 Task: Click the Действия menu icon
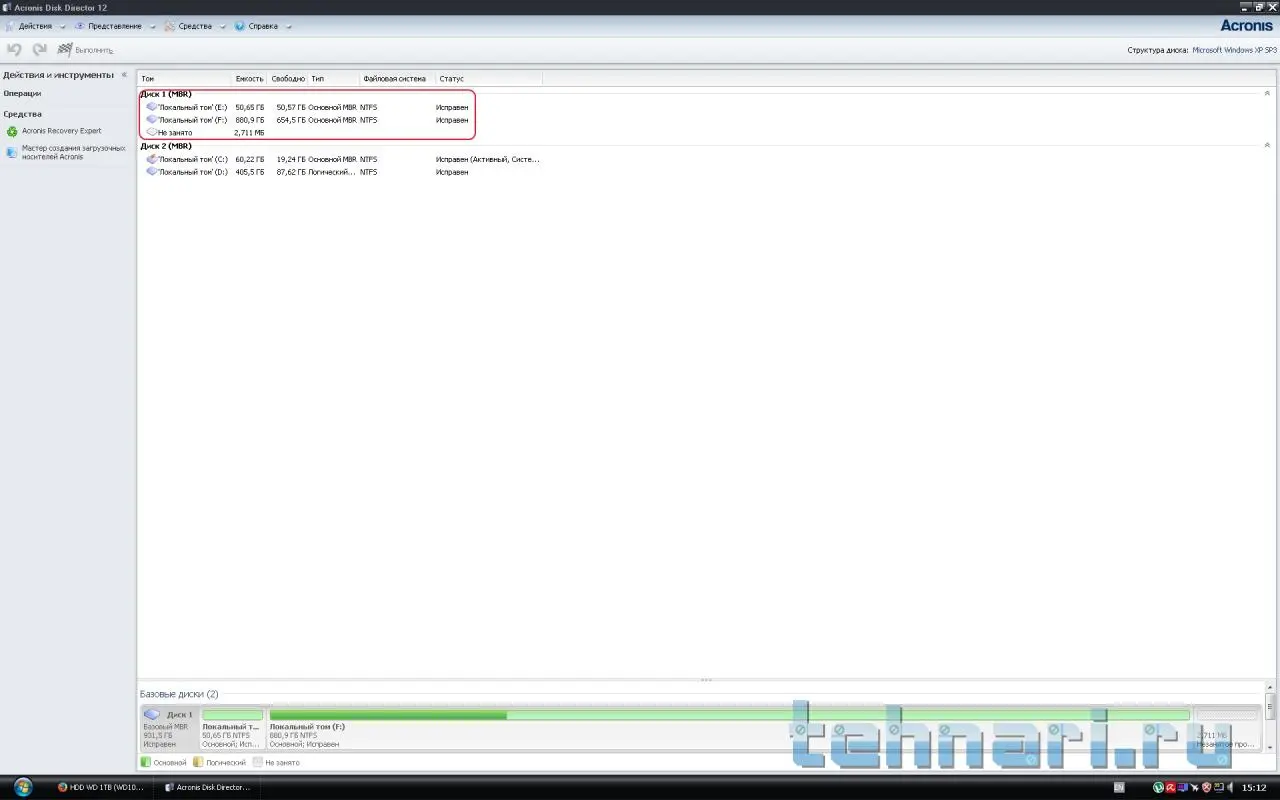click(9, 26)
